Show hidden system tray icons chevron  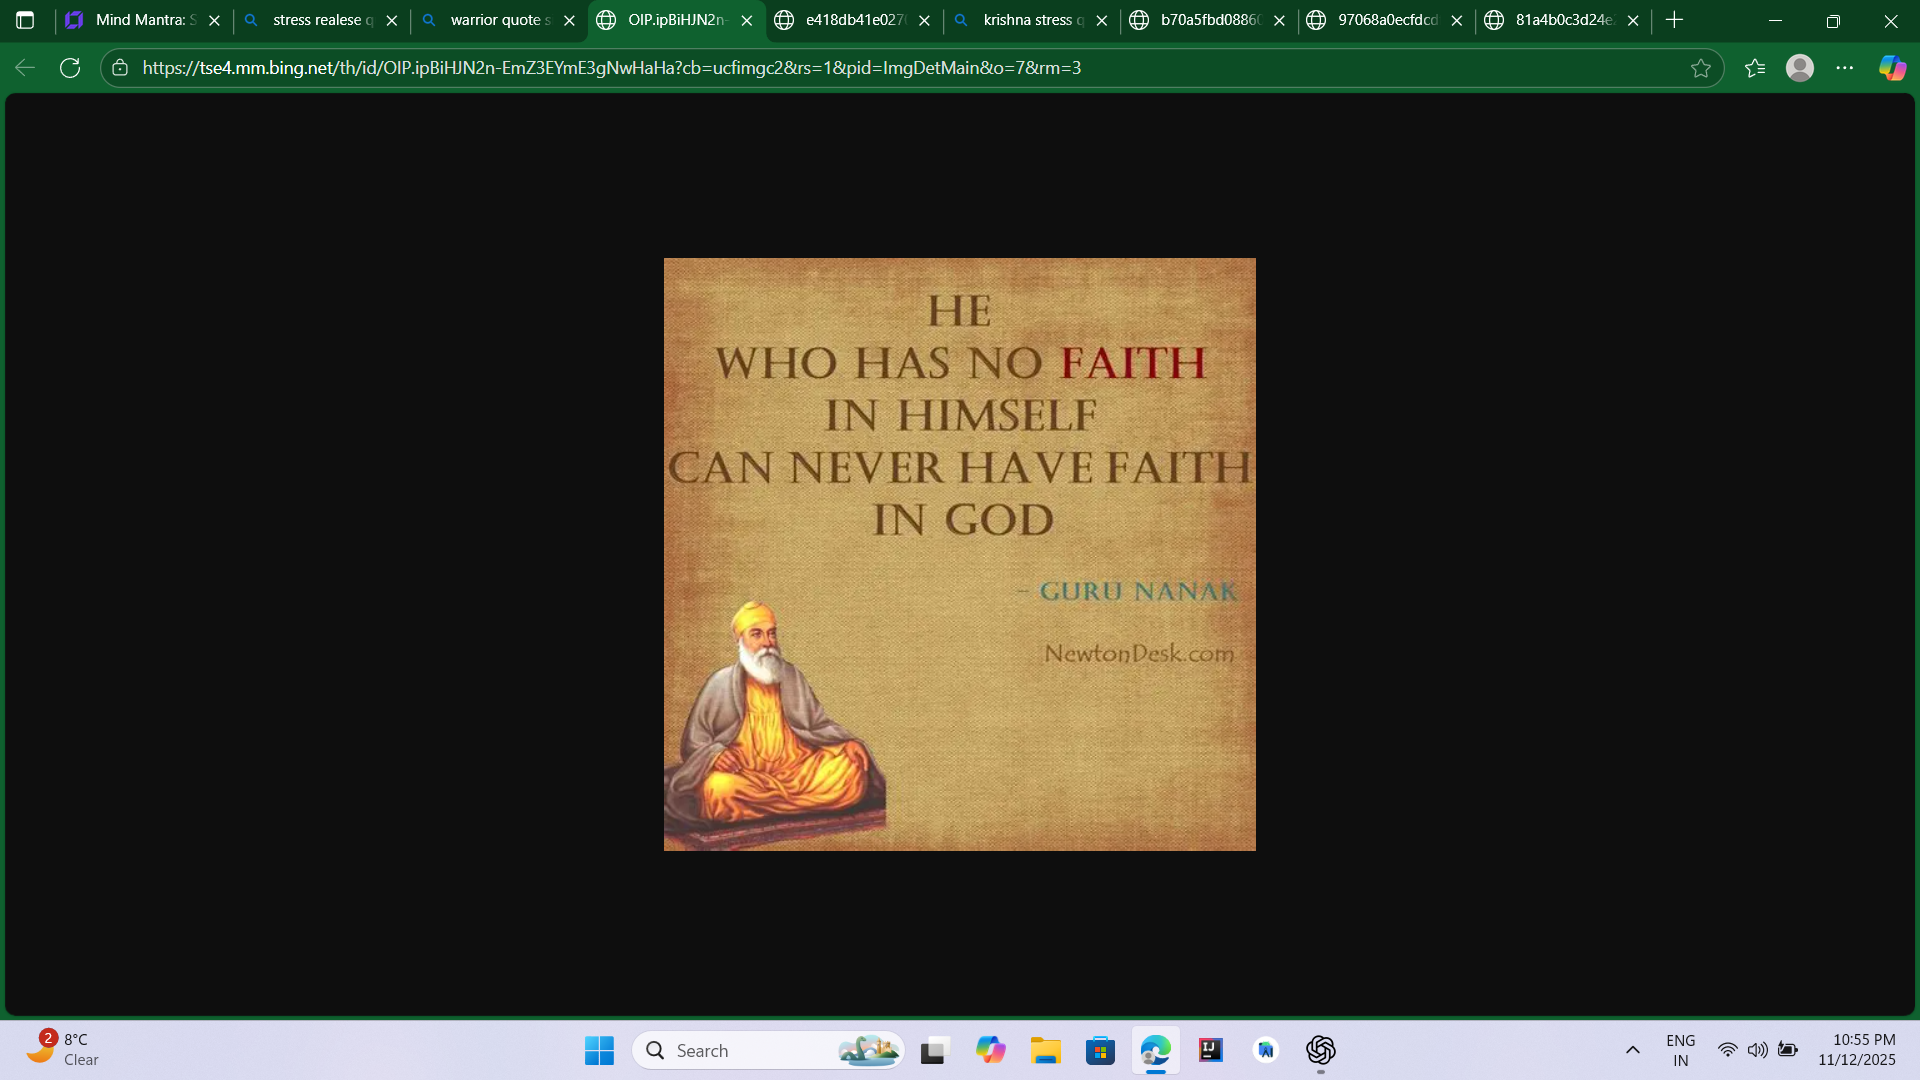coord(1632,1050)
